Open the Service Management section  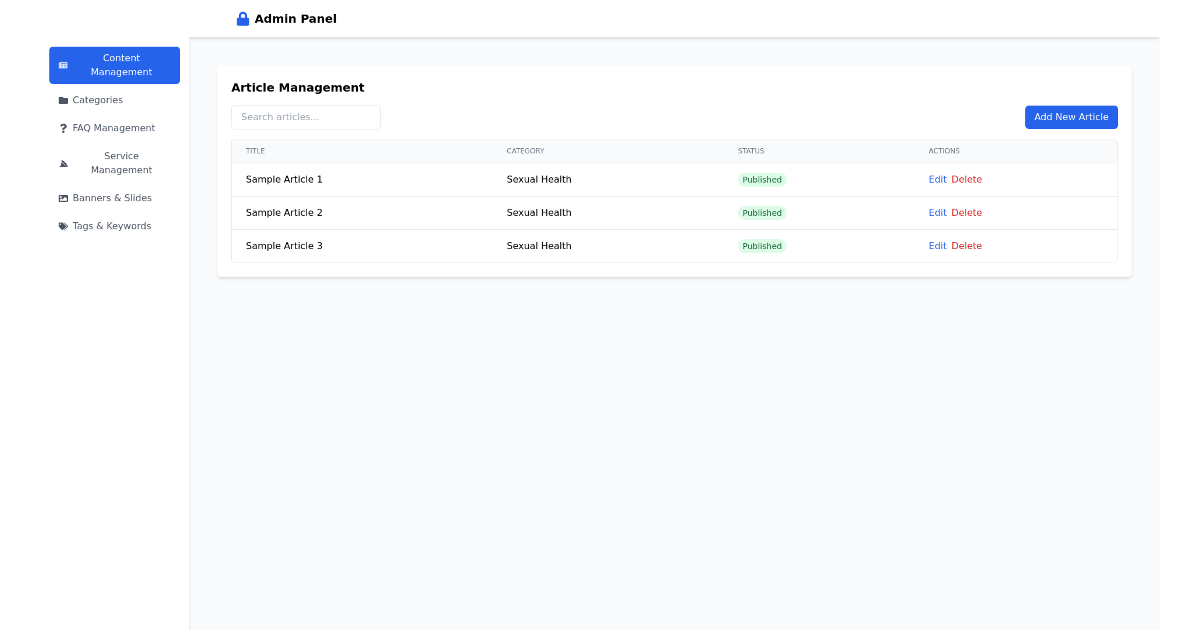click(121, 162)
